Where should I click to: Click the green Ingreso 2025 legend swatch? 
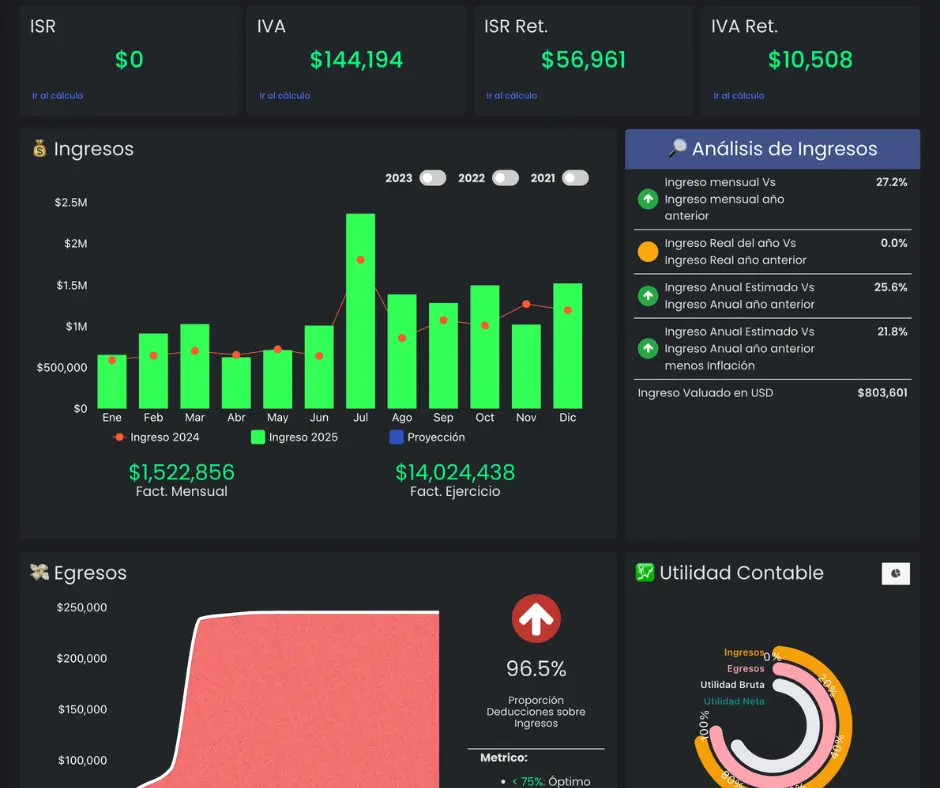(x=258, y=437)
